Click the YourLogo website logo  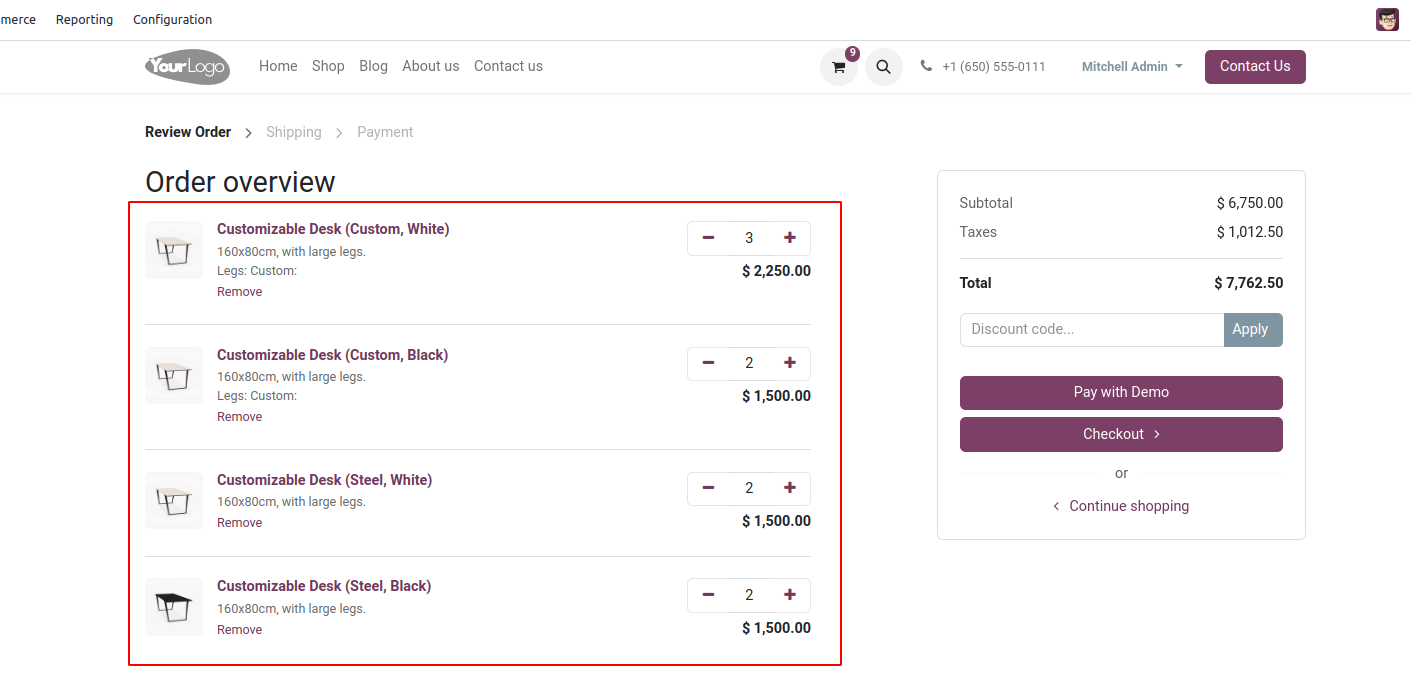187,66
